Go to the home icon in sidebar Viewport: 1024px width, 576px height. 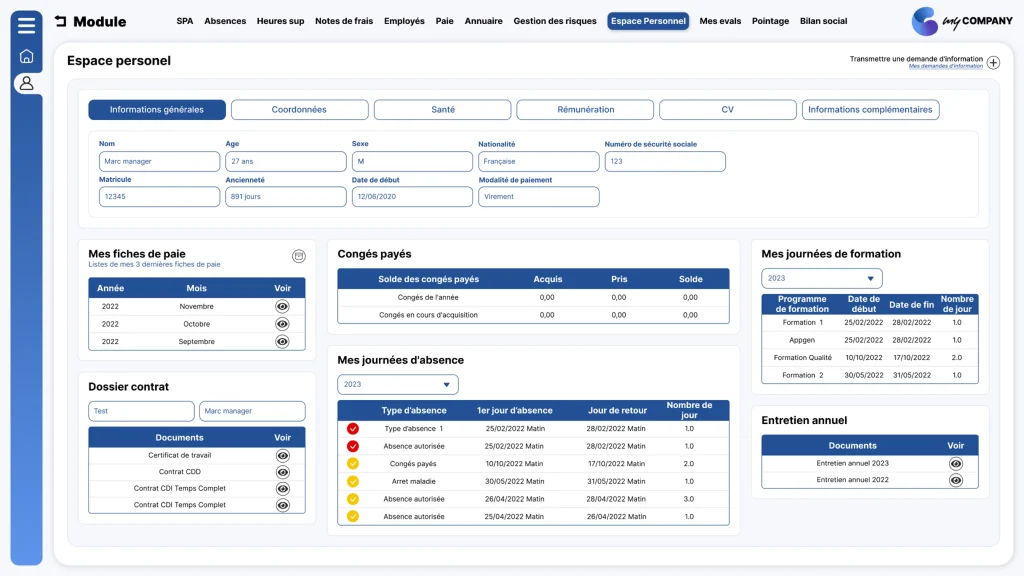point(26,56)
